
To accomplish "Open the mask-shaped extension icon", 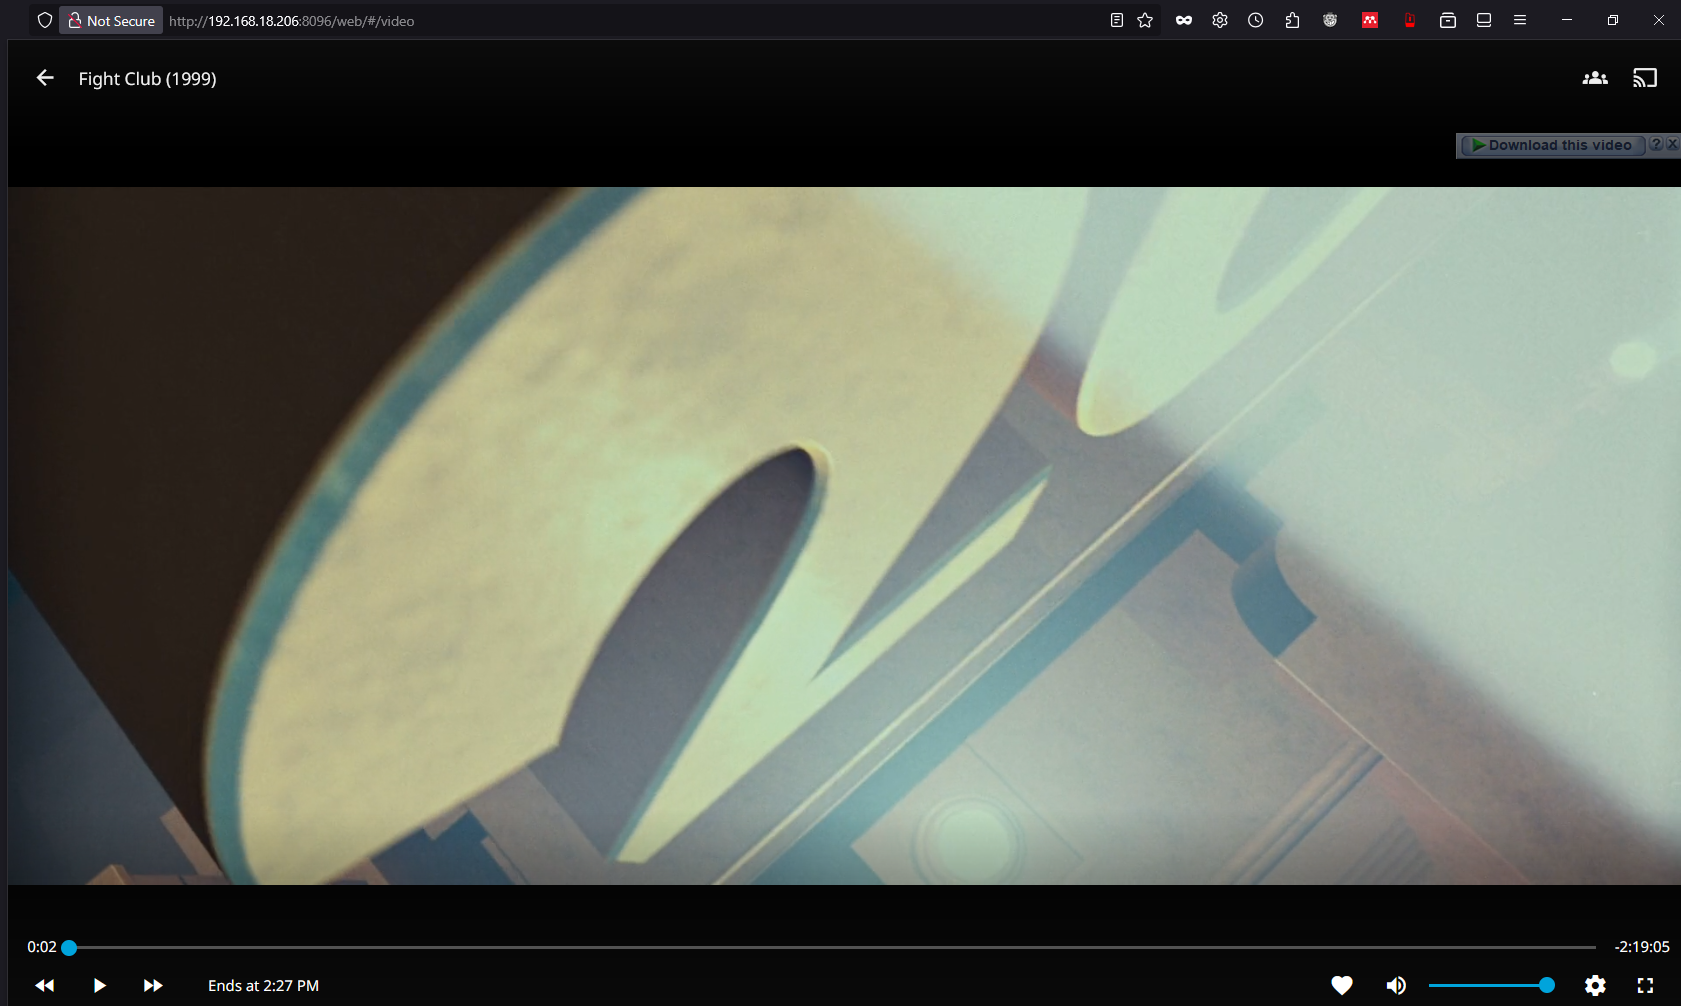I will pos(1184,20).
